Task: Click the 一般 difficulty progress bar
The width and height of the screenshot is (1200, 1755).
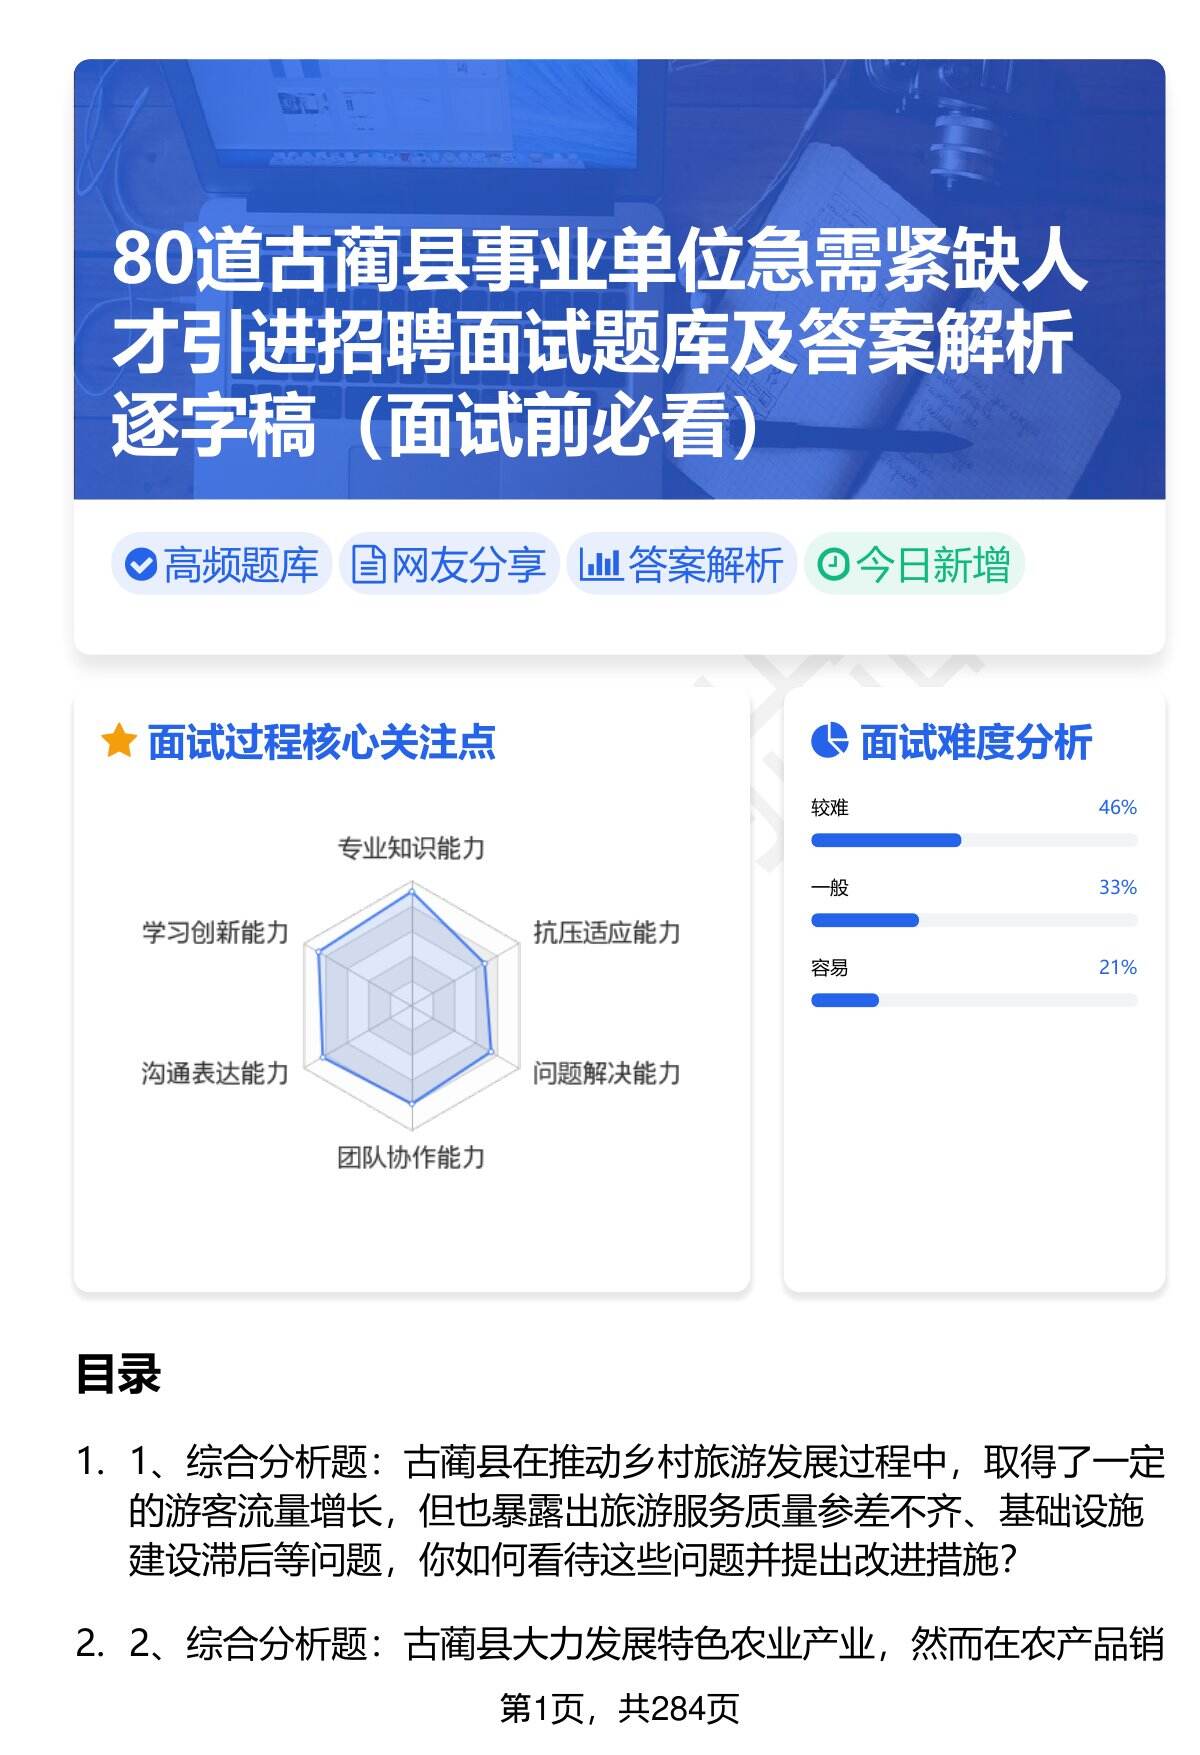Action: [973, 920]
